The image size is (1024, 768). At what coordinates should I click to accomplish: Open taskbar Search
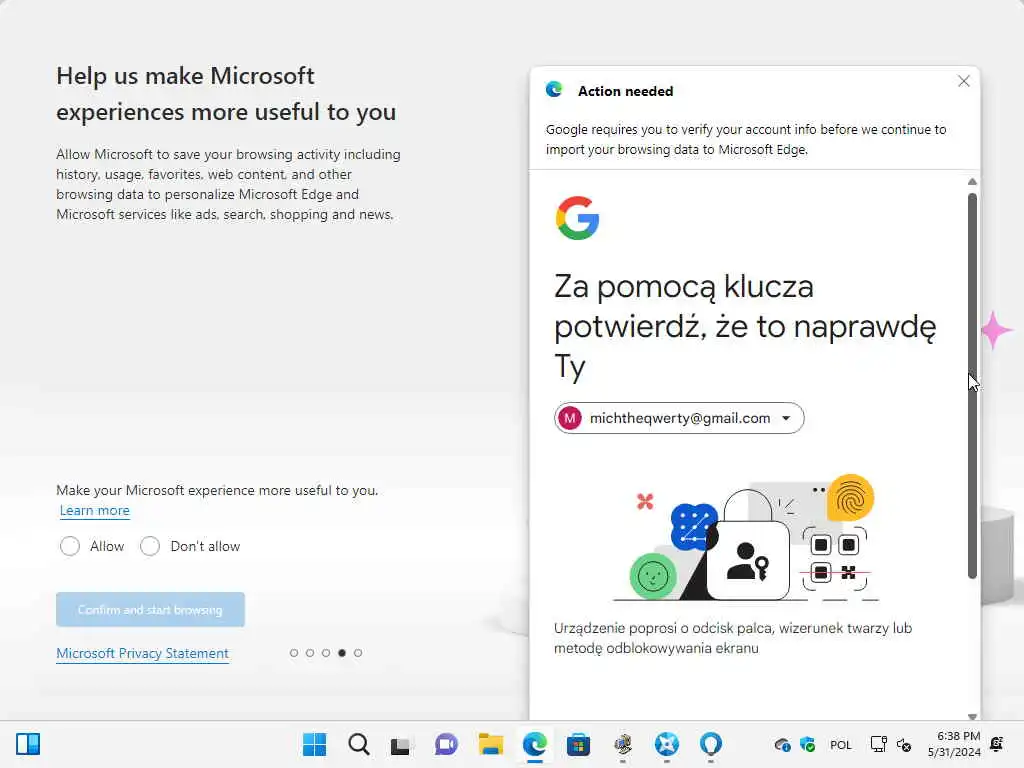[359, 744]
